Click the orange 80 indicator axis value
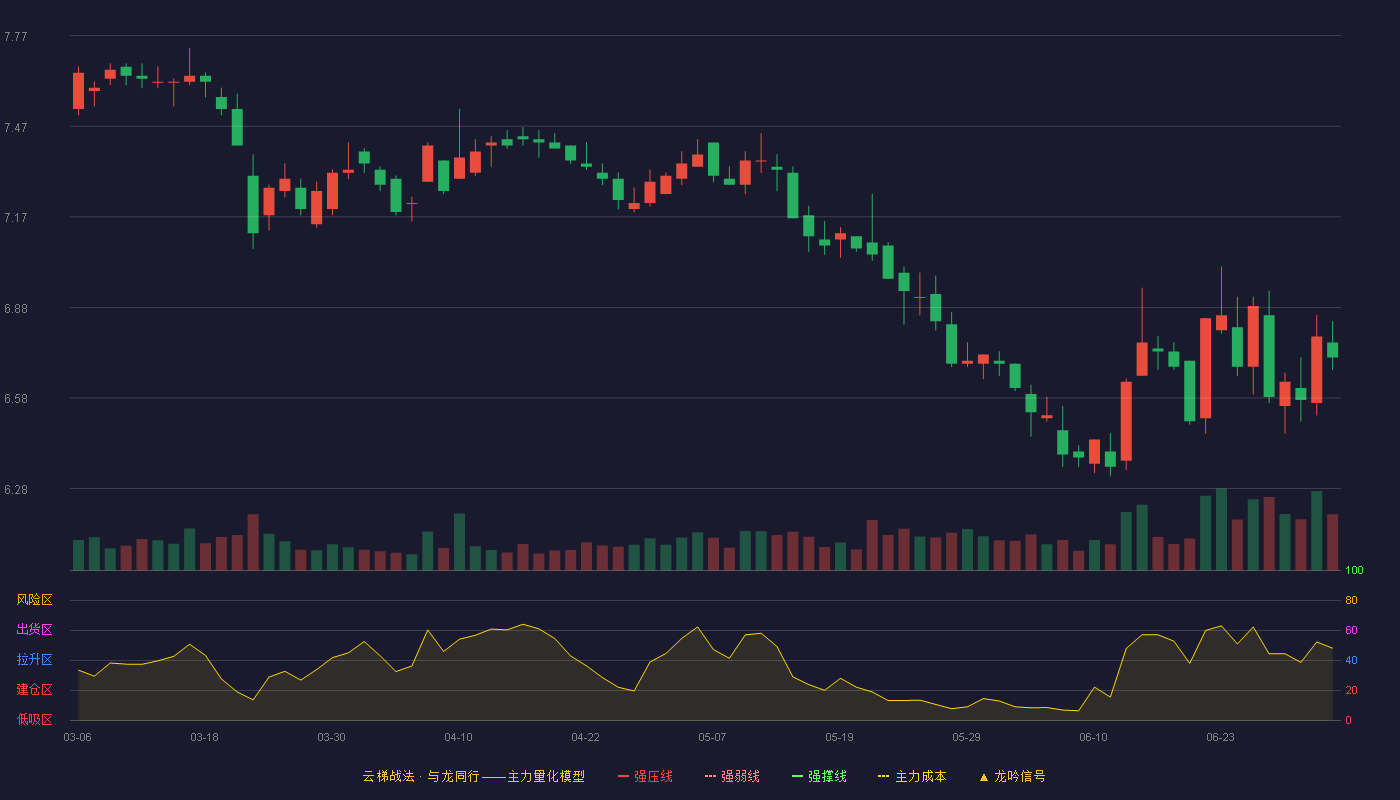The height and width of the screenshot is (800, 1400). [1351, 601]
